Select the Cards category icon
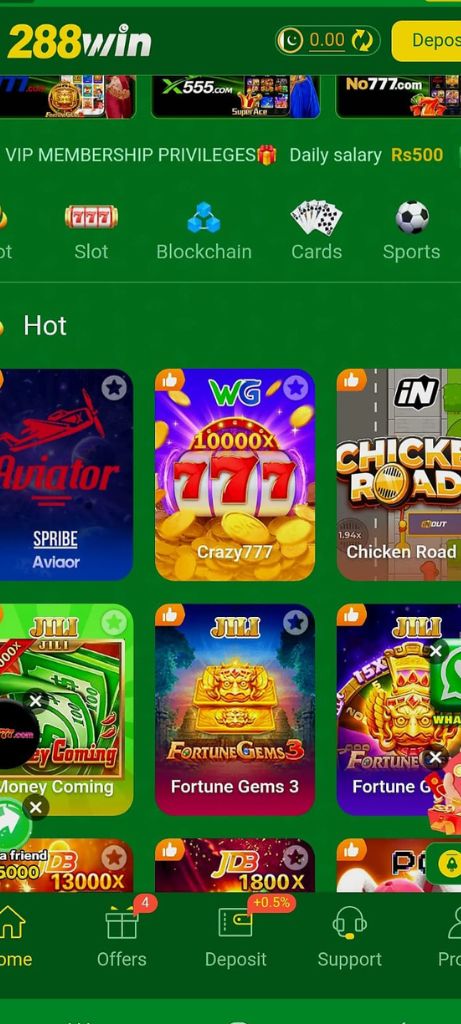The height and width of the screenshot is (1024, 461). click(x=316, y=217)
